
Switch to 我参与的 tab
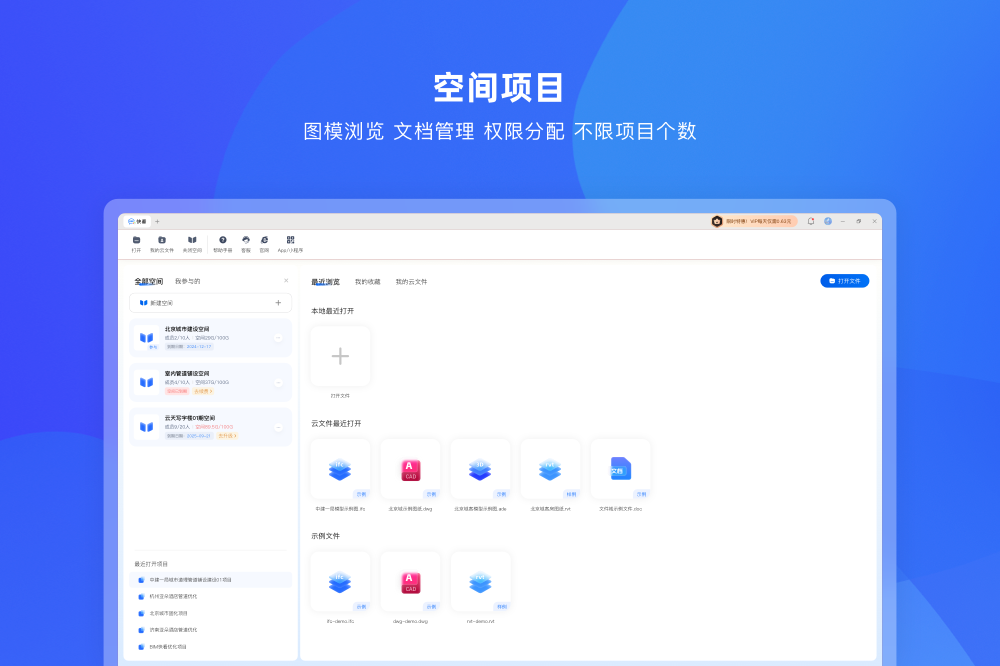point(188,281)
